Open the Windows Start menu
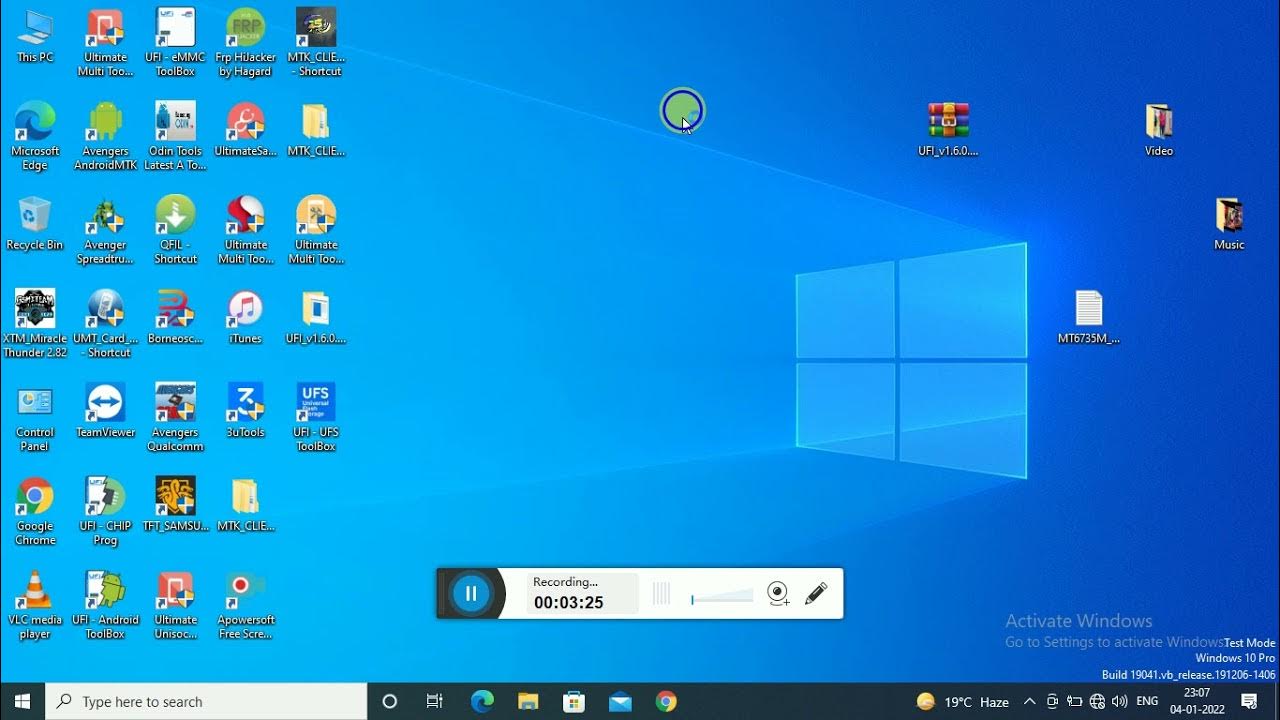 (x=22, y=701)
